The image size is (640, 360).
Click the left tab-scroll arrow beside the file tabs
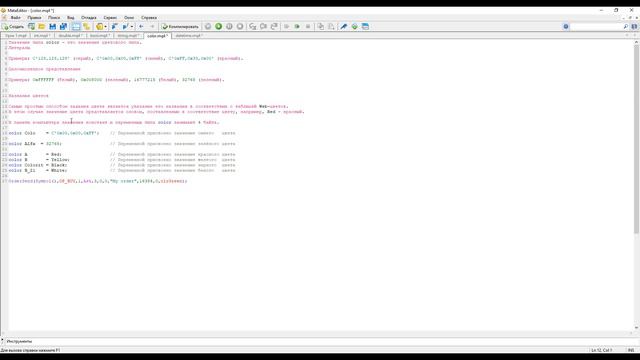627,36
